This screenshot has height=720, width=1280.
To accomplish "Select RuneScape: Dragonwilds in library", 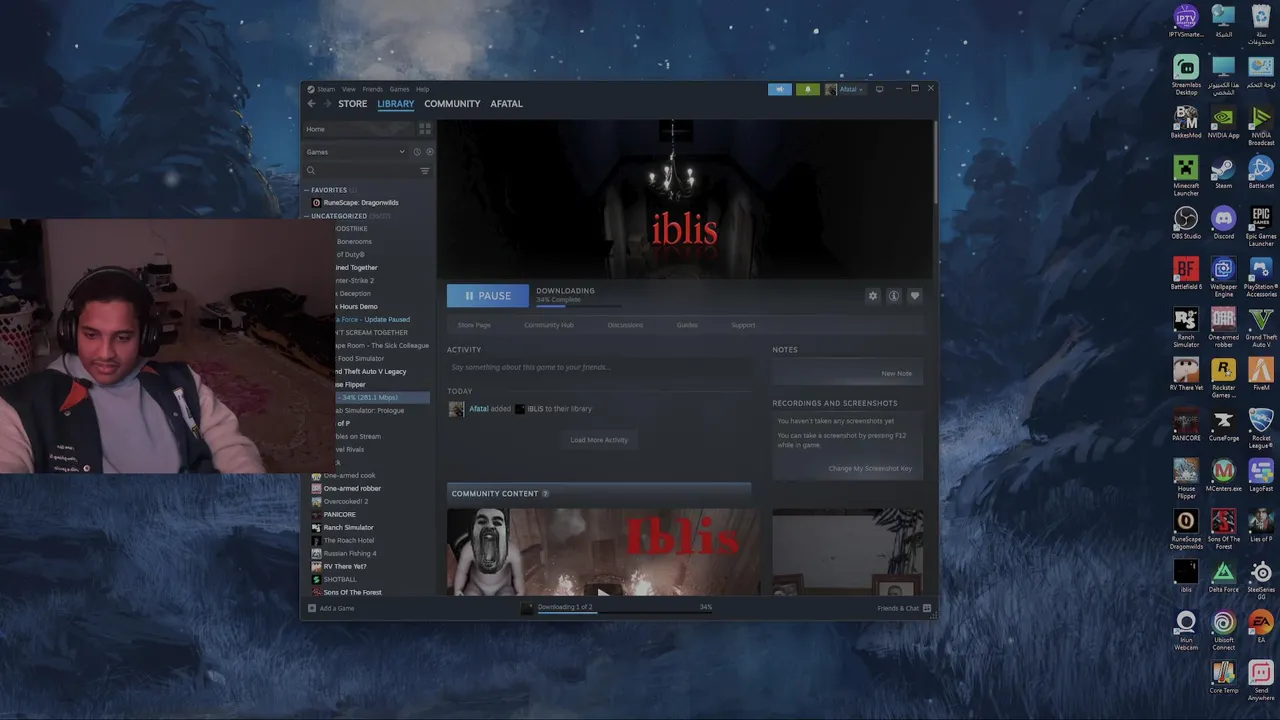I will click(x=360, y=203).
